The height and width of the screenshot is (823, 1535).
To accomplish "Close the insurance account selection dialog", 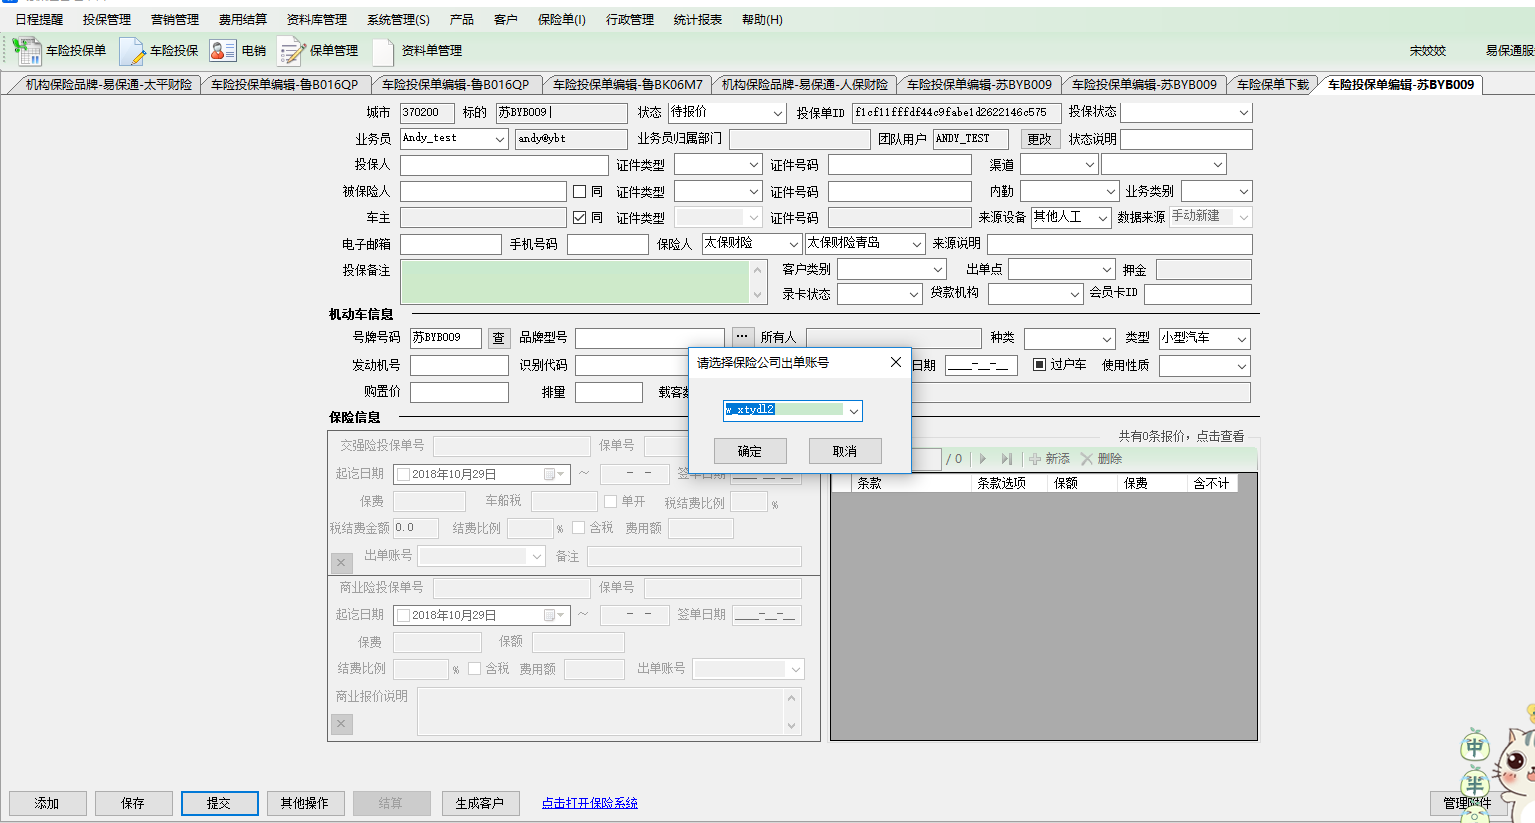I will 895,362.
